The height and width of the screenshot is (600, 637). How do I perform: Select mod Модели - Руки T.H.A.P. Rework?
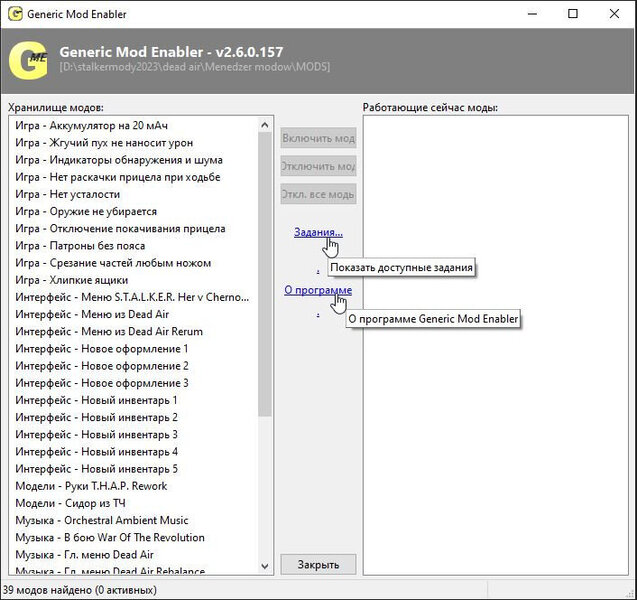tap(91, 486)
